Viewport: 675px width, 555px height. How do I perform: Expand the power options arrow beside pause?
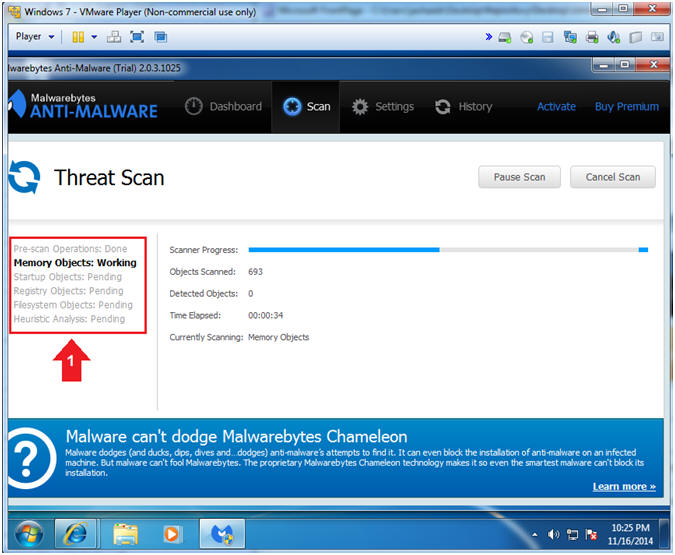(94, 37)
